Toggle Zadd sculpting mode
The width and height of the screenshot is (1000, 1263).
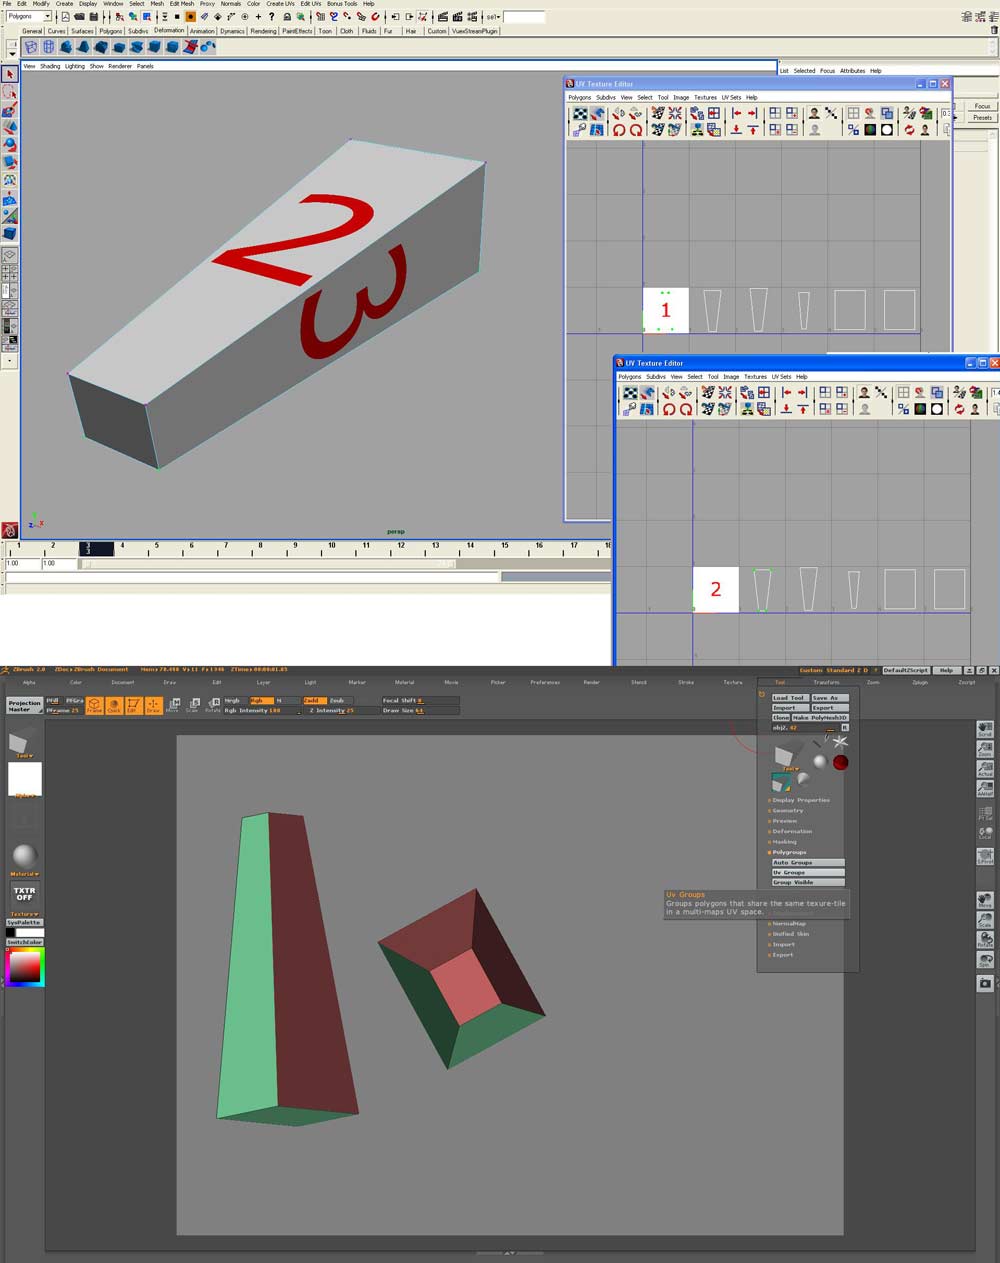tap(314, 700)
